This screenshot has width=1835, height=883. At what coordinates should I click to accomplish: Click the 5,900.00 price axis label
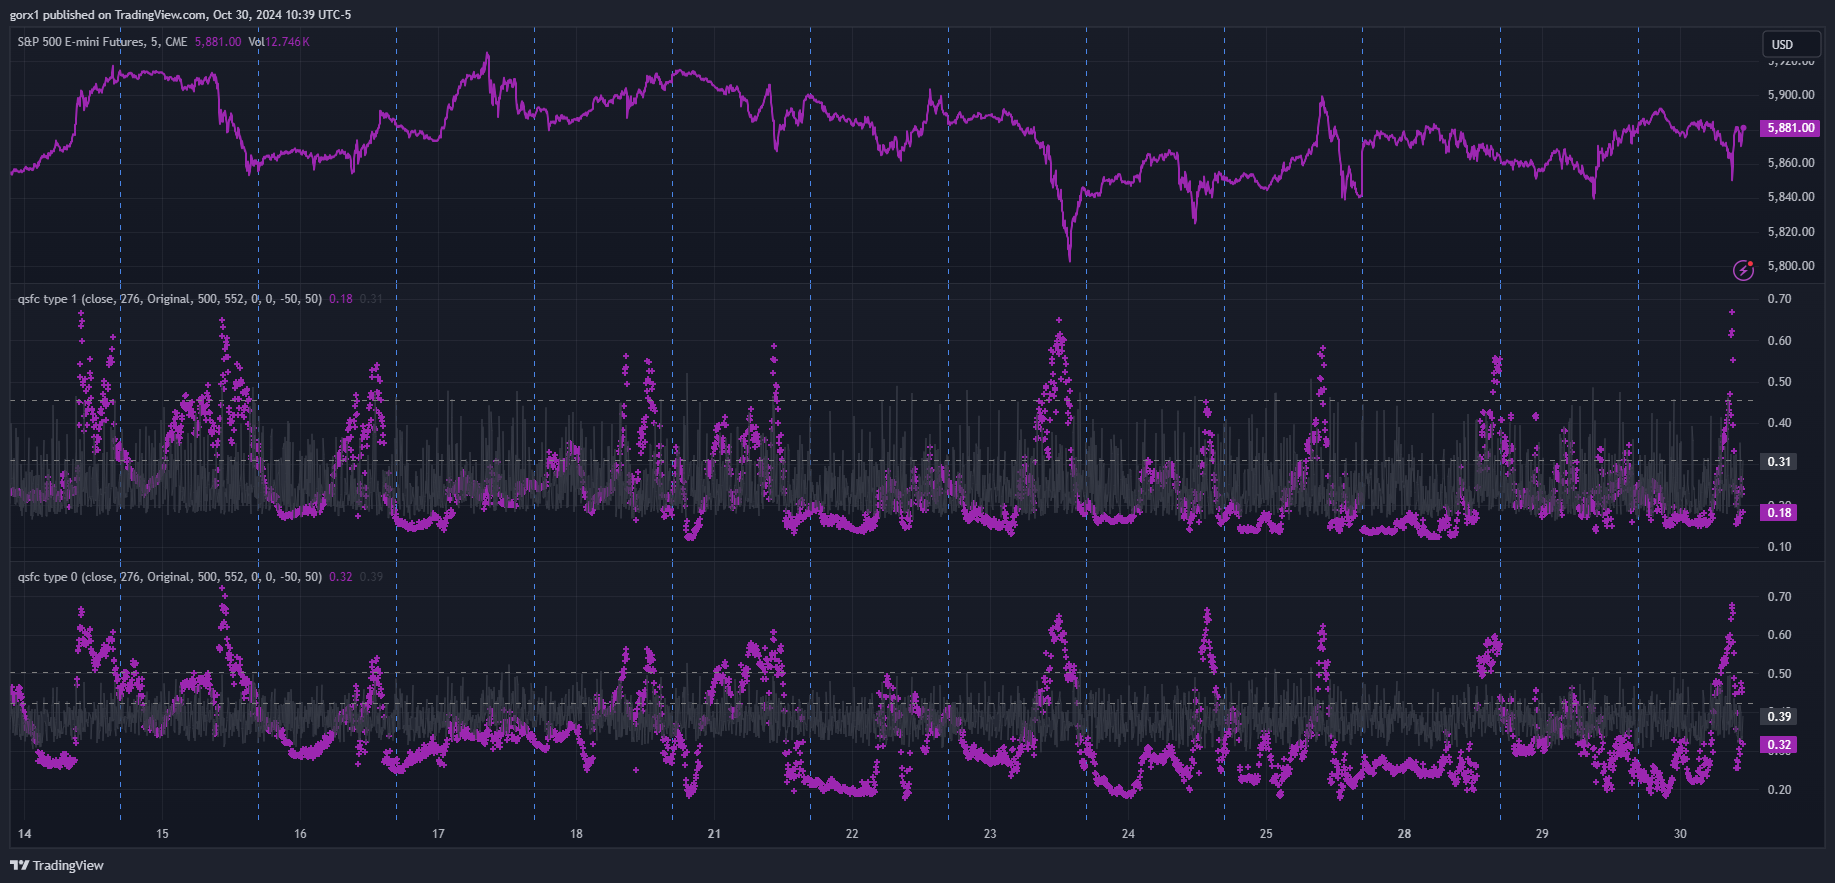click(x=1791, y=95)
